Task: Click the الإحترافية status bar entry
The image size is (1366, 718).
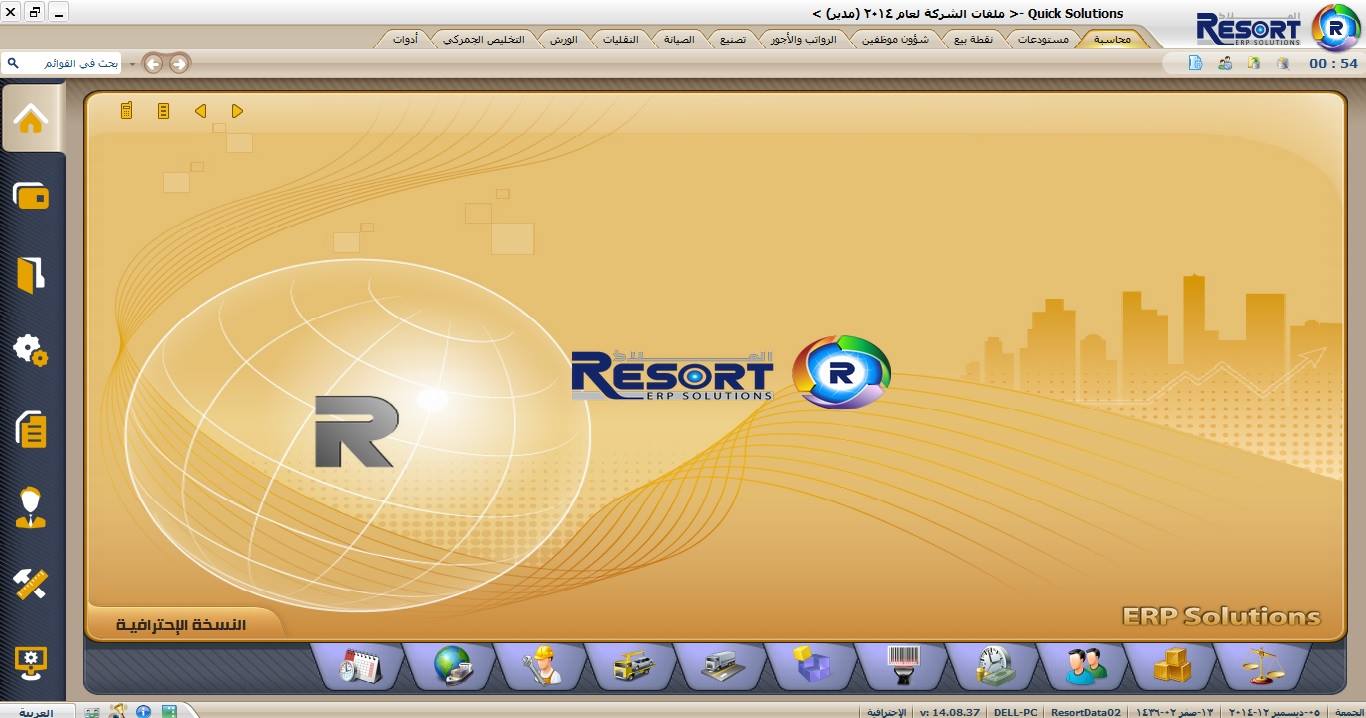Action: [886, 712]
